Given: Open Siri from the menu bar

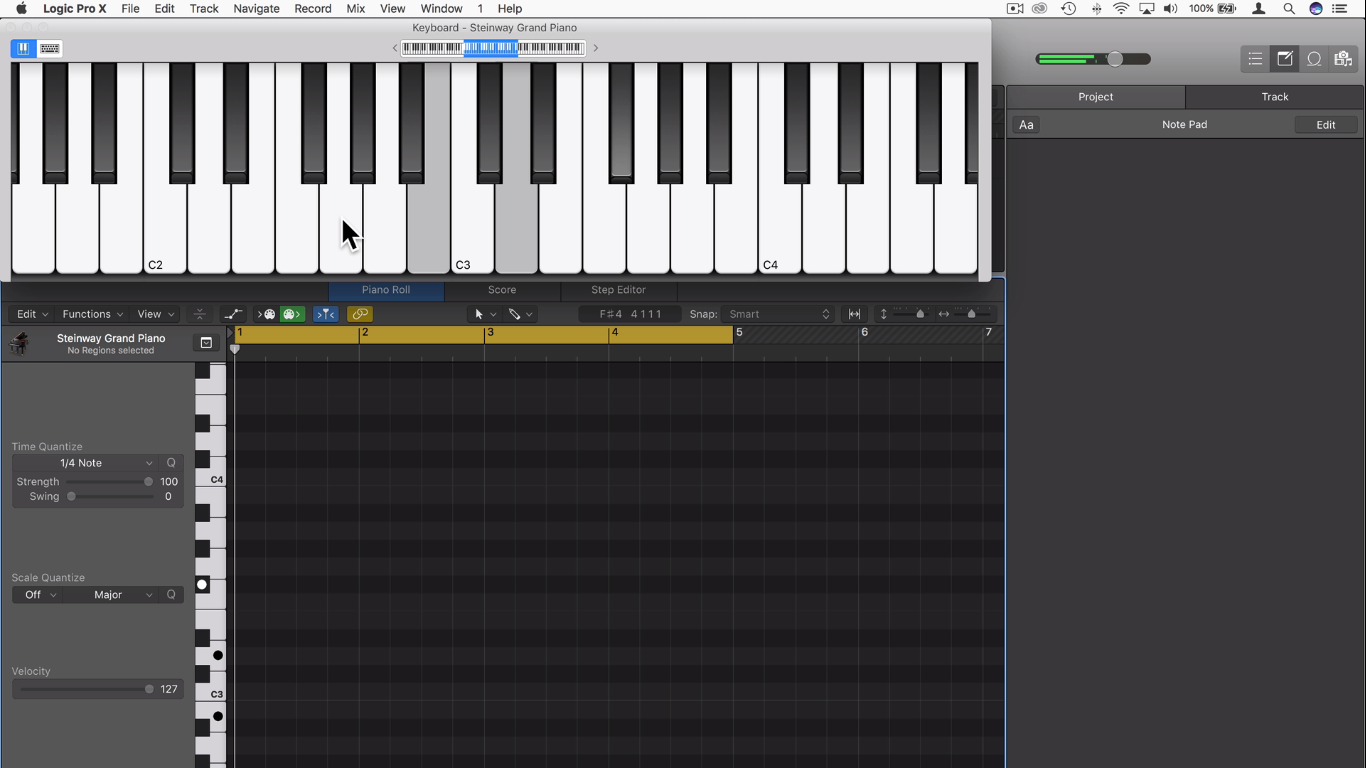Looking at the screenshot, I should [1316, 9].
